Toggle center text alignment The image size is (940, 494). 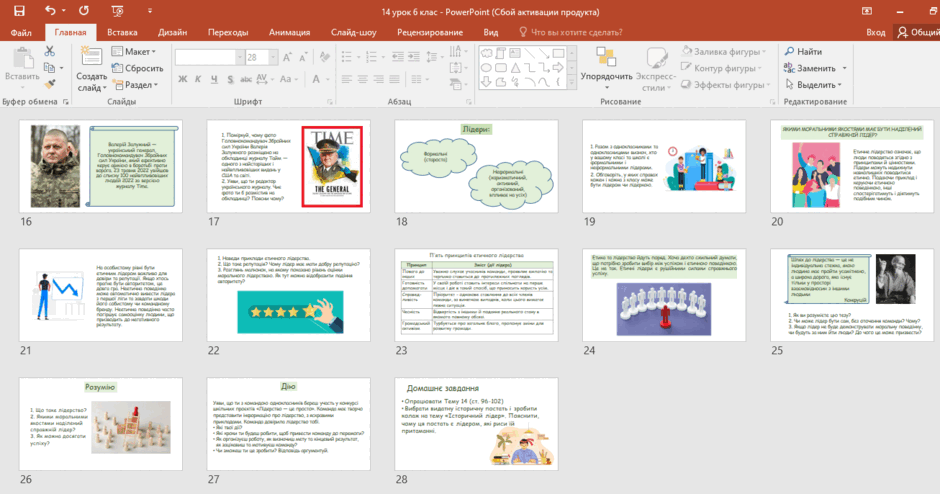pyautogui.click(x=363, y=79)
